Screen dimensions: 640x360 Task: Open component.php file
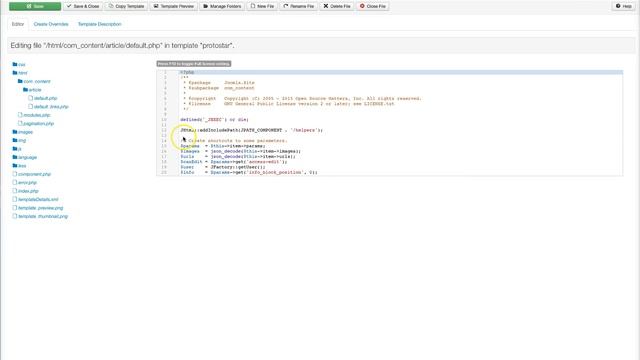pyautogui.click(x=32, y=174)
